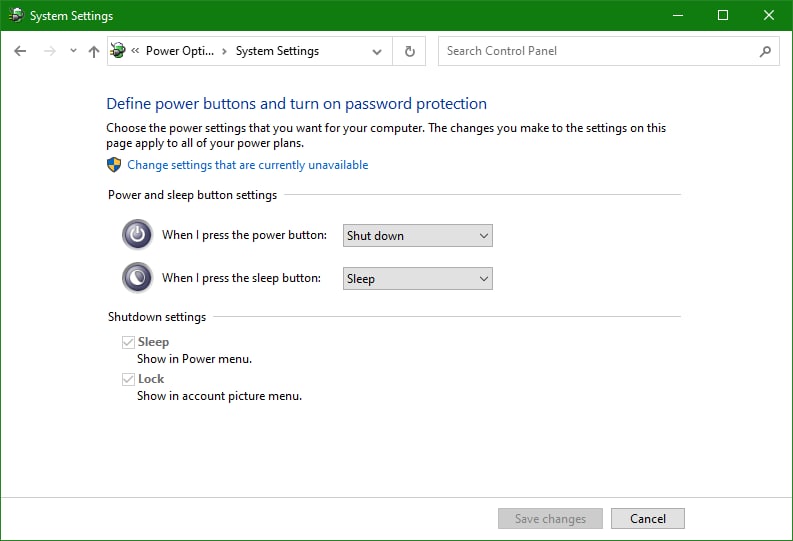Expand the breadcrumb arrow after Power Opti...
This screenshot has height=541, width=793.
224,51
